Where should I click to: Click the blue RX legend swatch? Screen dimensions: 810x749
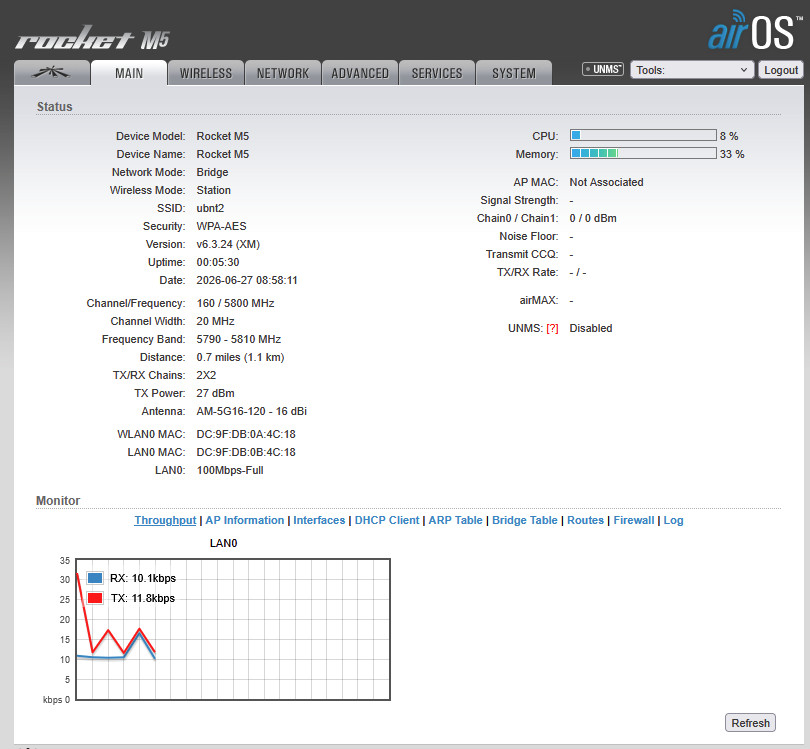click(95, 578)
